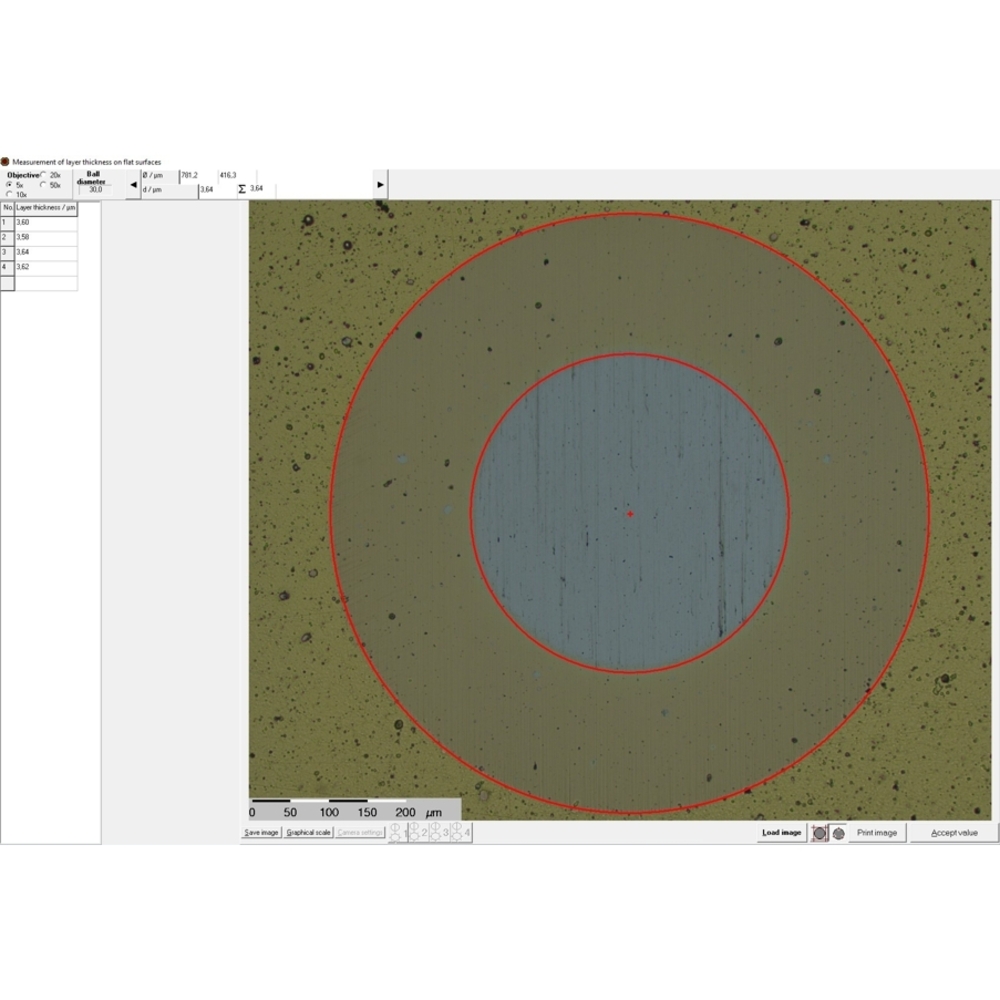Save the current image
This screenshot has height=1000, width=1000.
260,832
